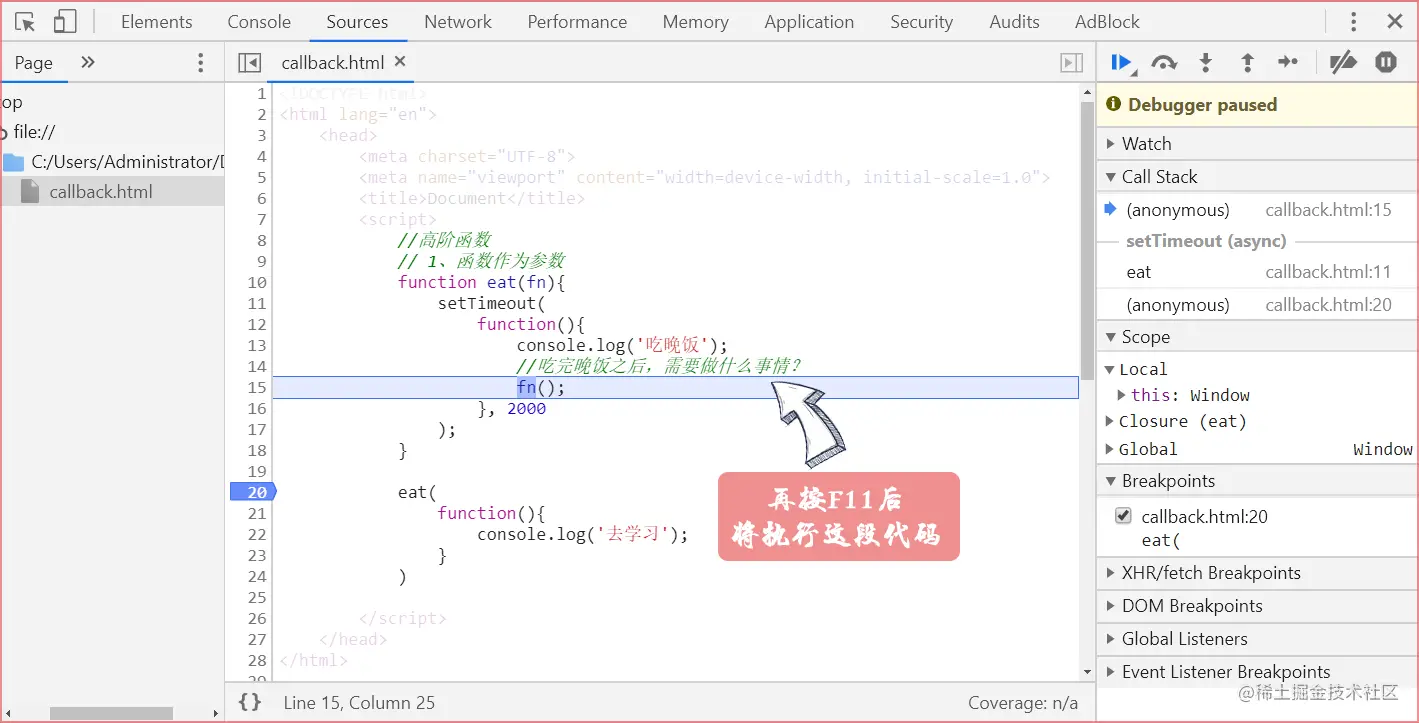1419x723 pixels.
Task: Open the Security tab
Action: click(x=921, y=22)
